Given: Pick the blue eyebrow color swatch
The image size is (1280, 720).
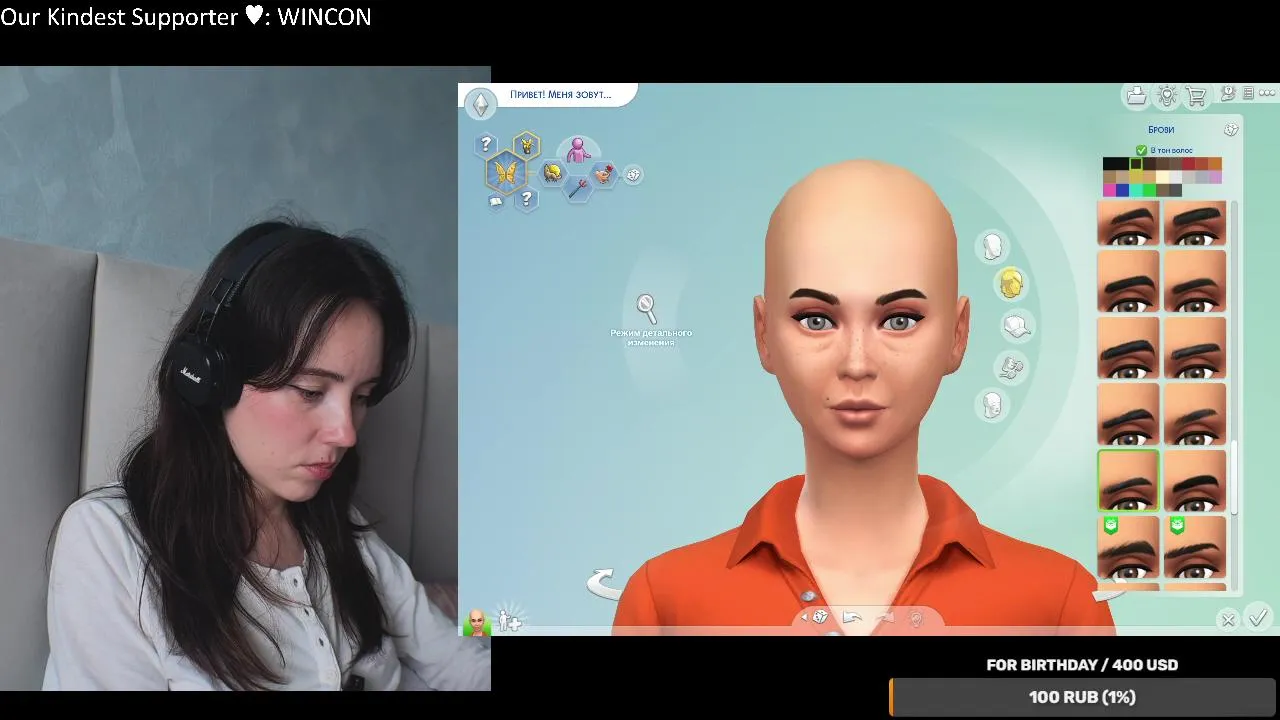Looking at the screenshot, I should pyautogui.click(x=1122, y=190).
